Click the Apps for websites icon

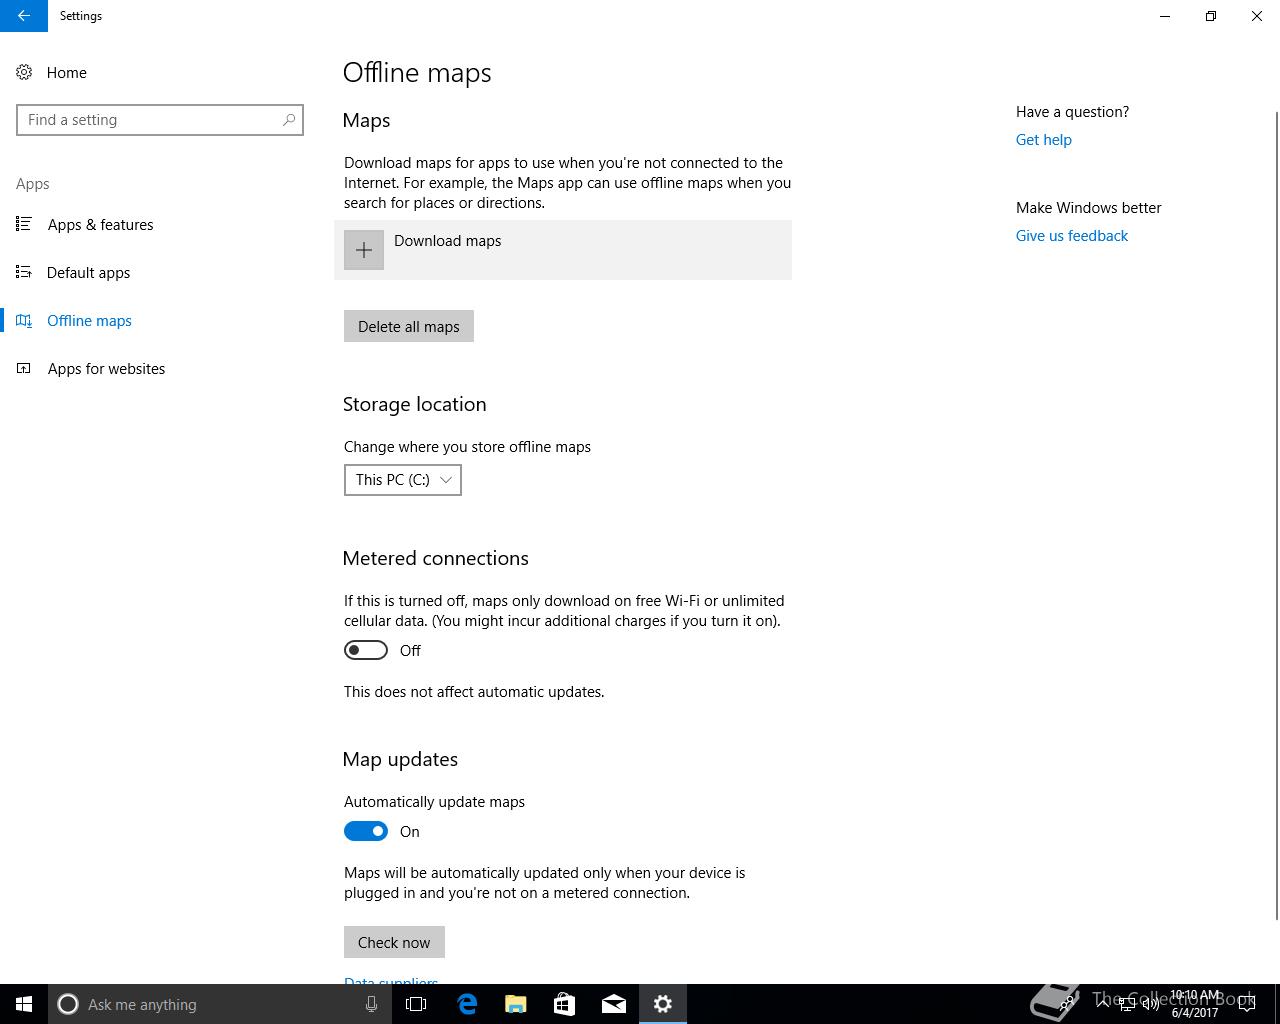click(24, 368)
